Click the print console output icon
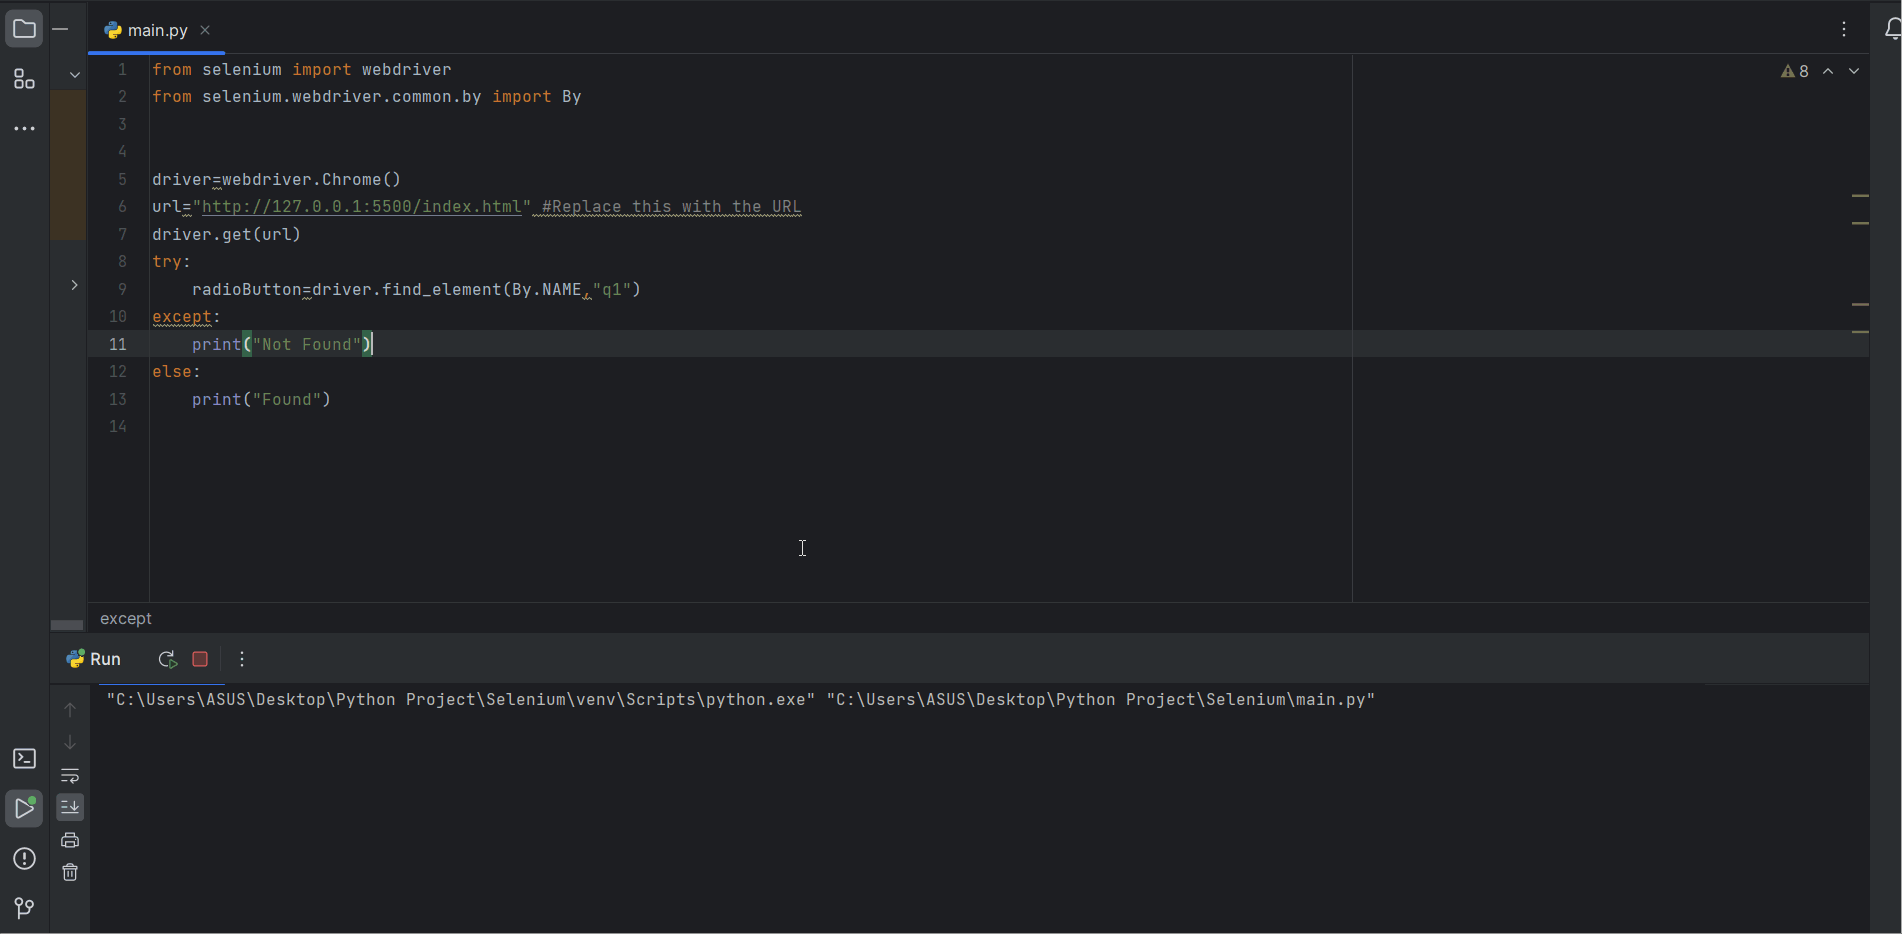 coord(70,840)
